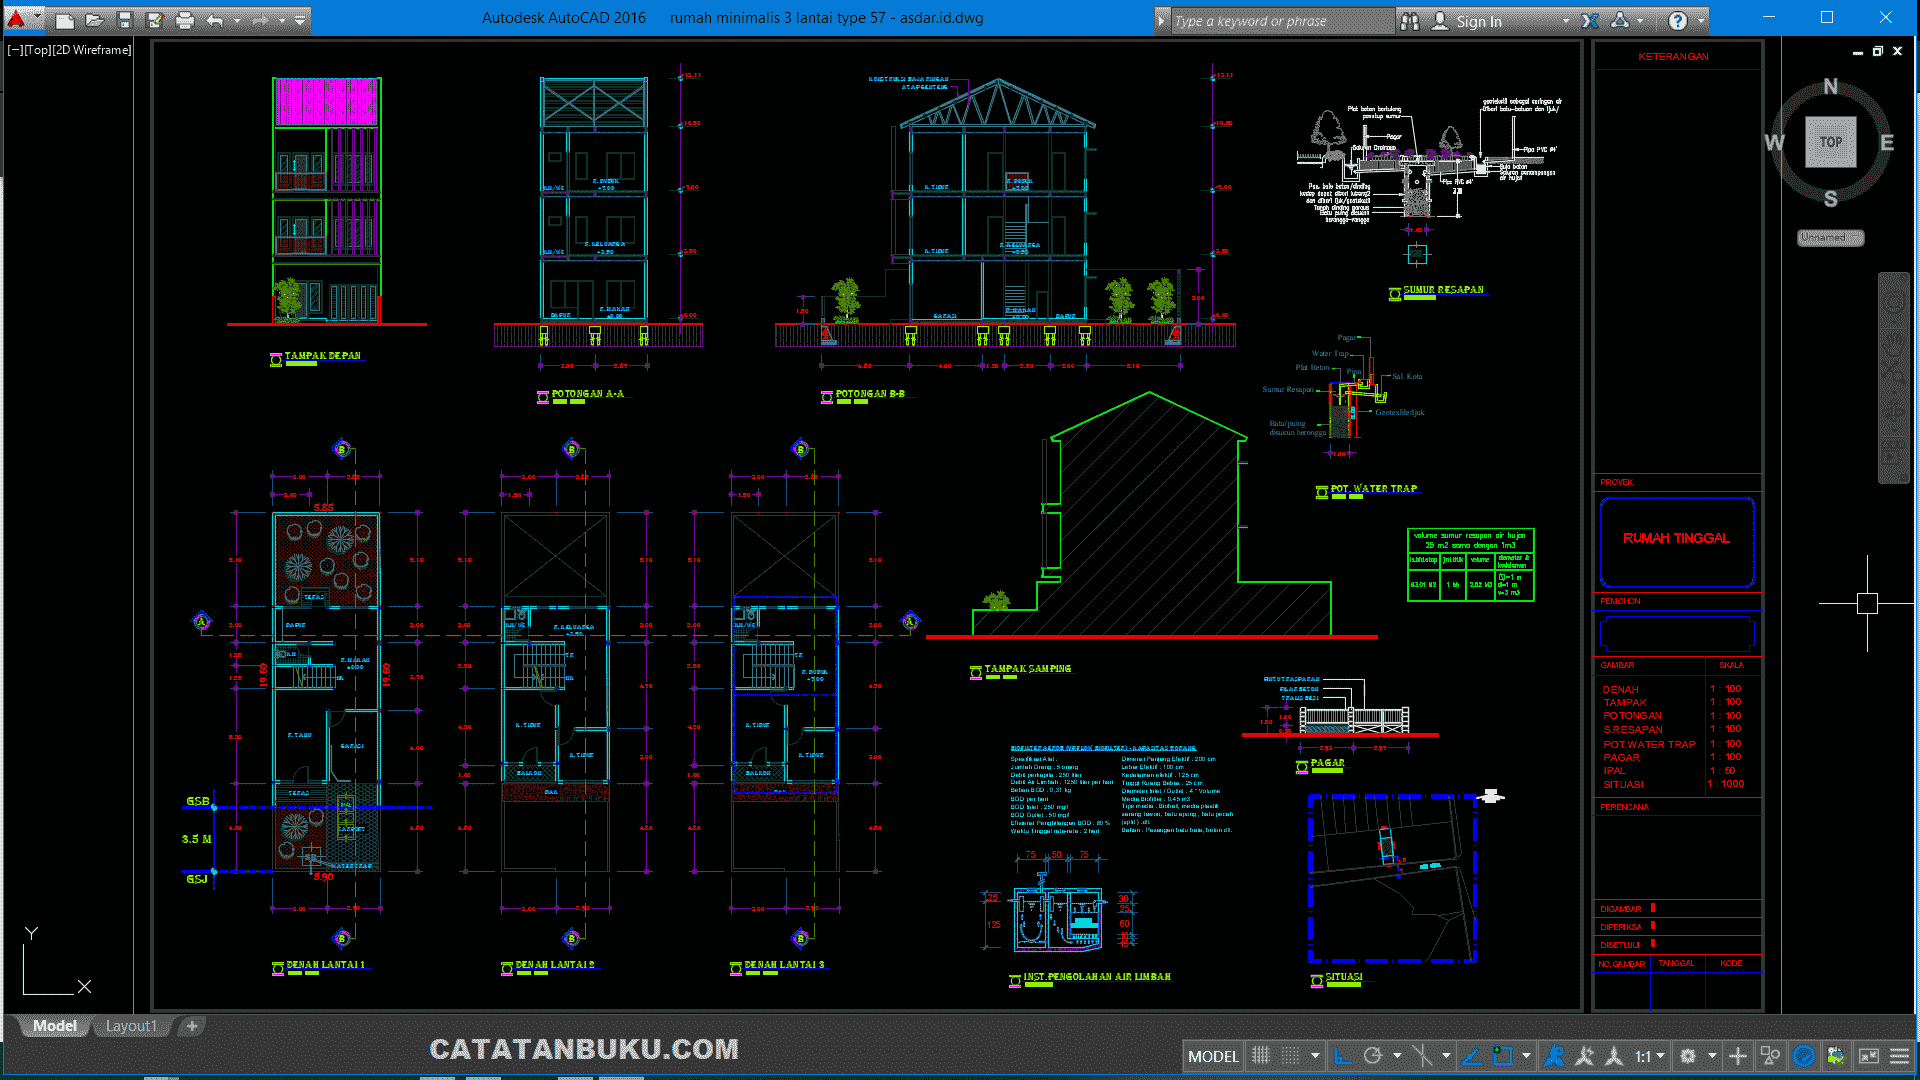Open the Sign In dropdown arrow
The height and width of the screenshot is (1080, 1920).
[1566, 21]
